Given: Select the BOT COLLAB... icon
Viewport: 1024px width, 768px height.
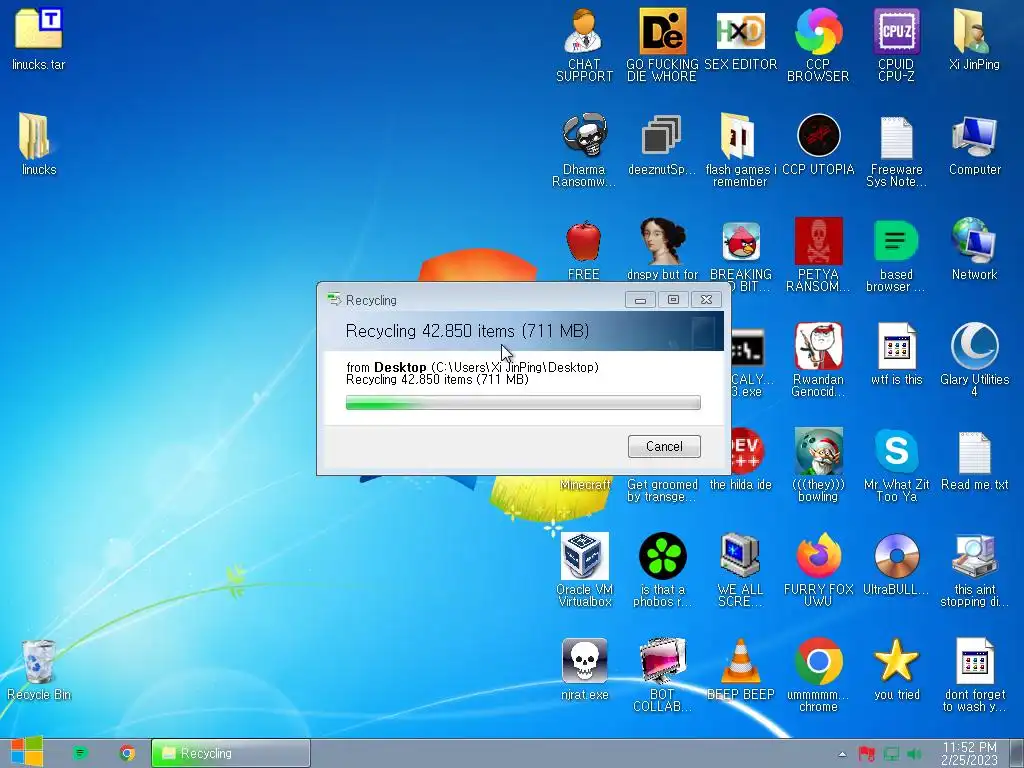Looking at the screenshot, I should click(662, 676).
